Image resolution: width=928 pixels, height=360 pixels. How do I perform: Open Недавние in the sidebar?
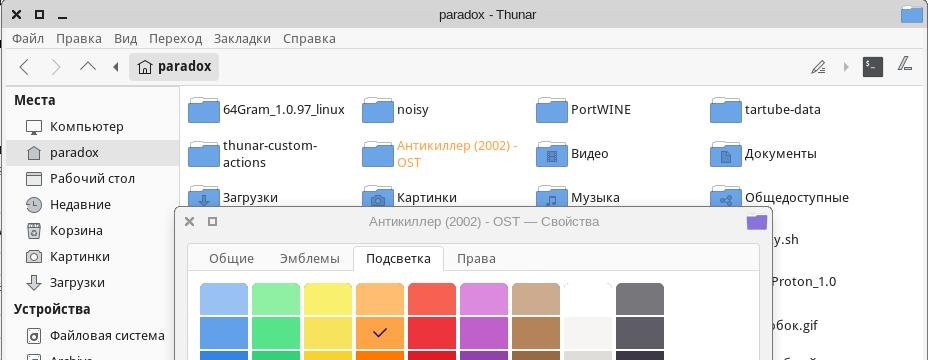point(93,205)
